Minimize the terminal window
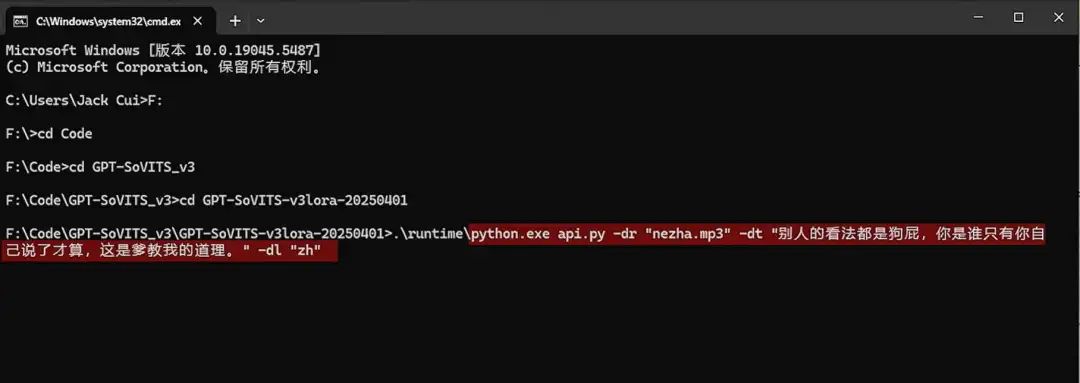The width and height of the screenshot is (1080, 383). (x=978, y=17)
